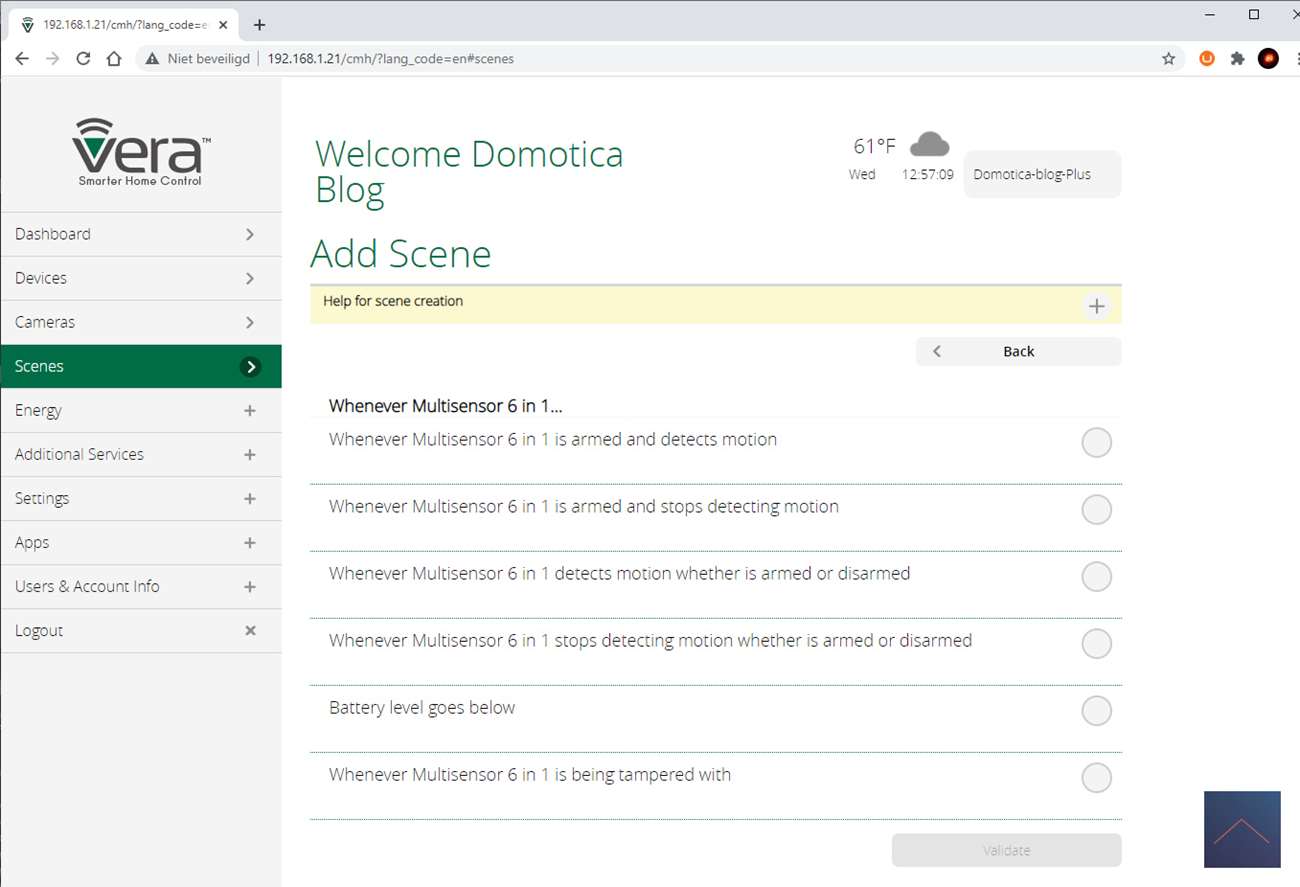The height and width of the screenshot is (887, 1300).
Task: Click the scroll-to-top arrow square
Action: 1242,829
